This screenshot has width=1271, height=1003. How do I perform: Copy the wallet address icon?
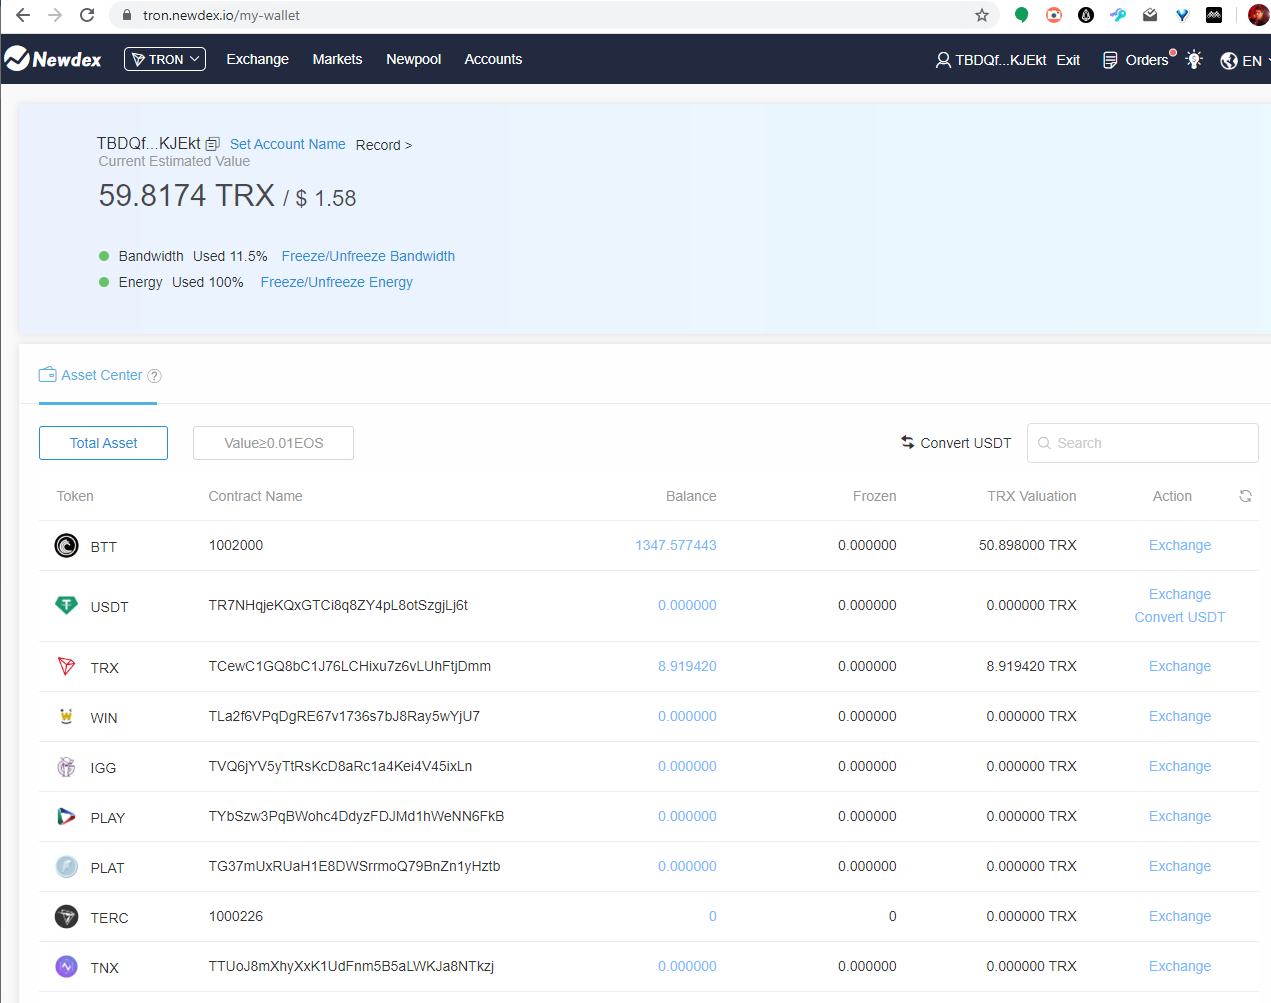pyautogui.click(x=212, y=144)
